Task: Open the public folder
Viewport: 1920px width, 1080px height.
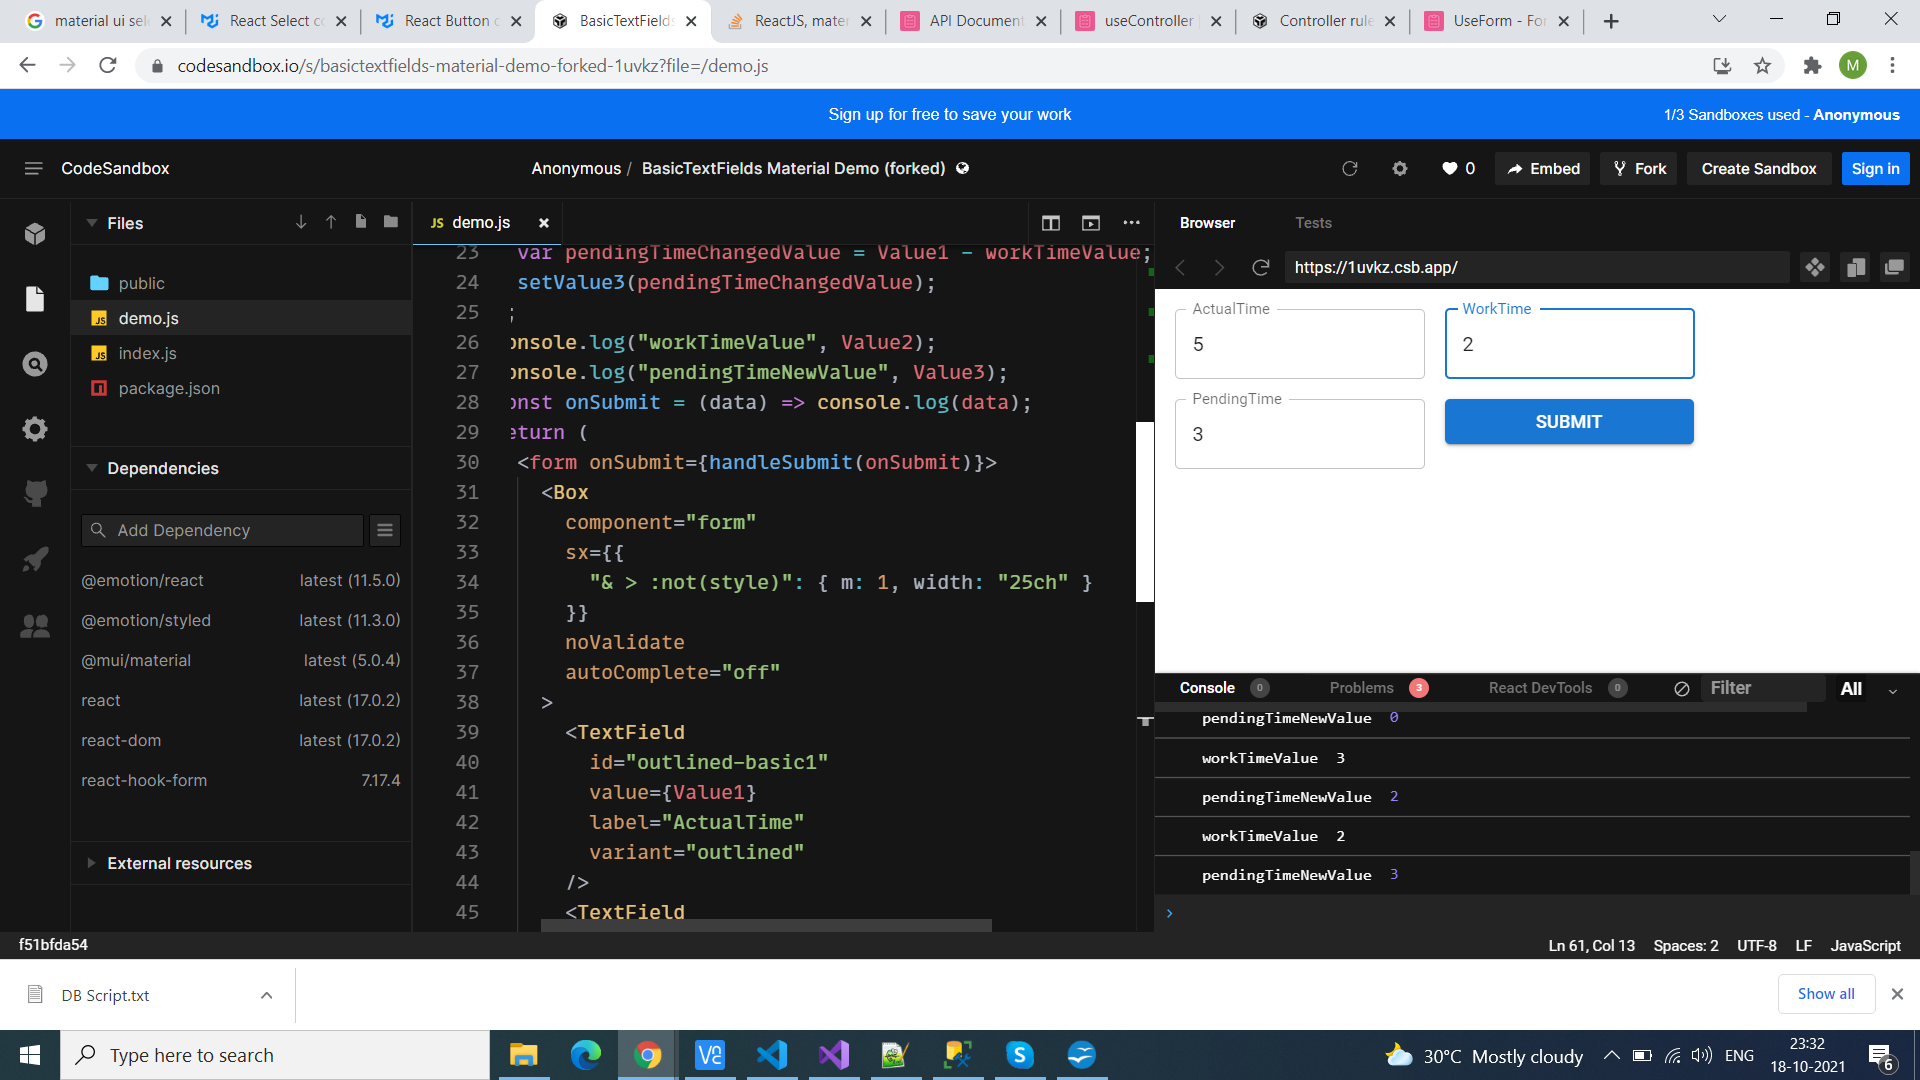Action: [x=141, y=283]
